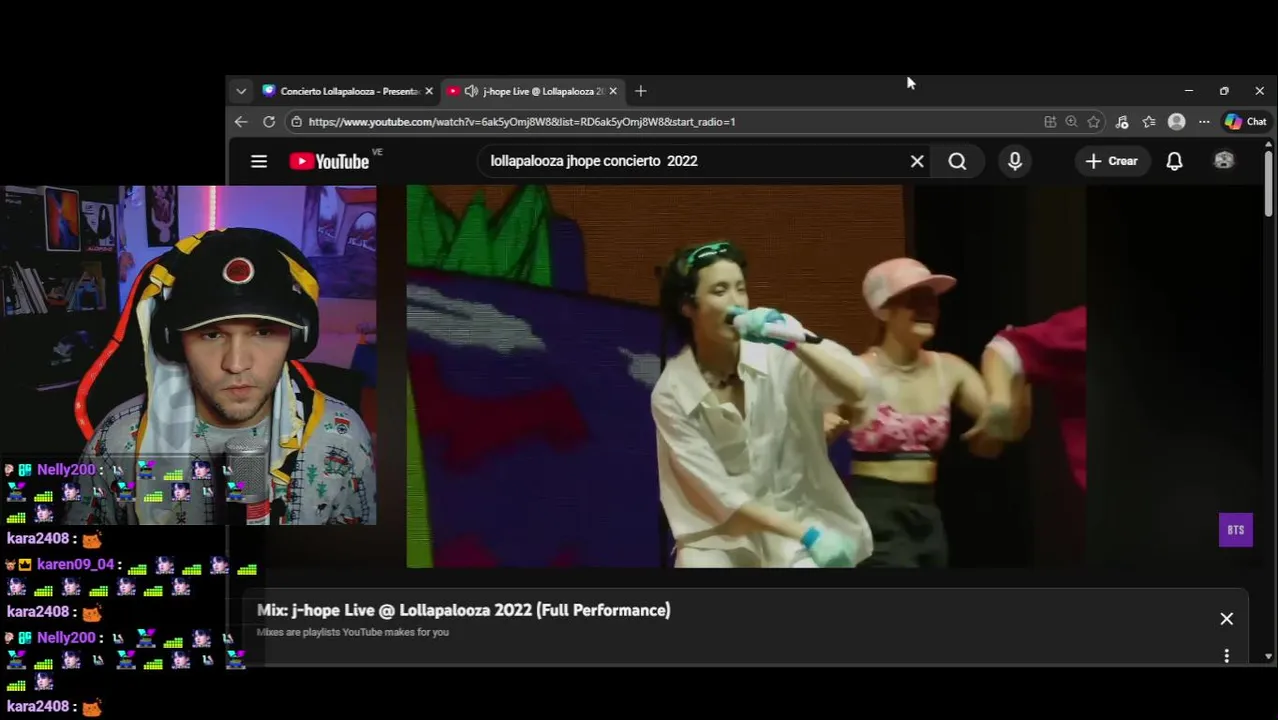Go back to the previous page
1278x720 pixels.
pyautogui.click(x=241, y=122)
